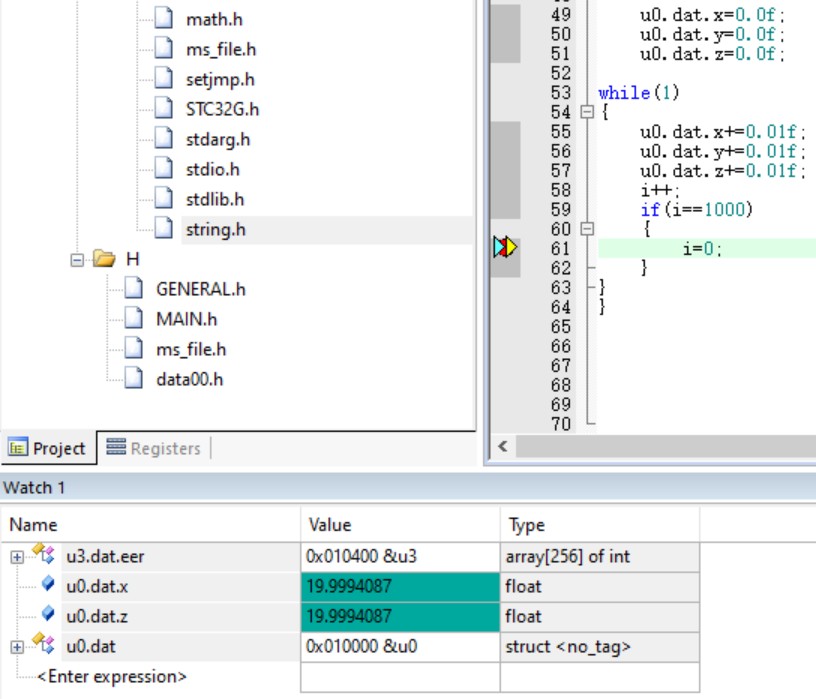Image resolution: width=816 pixels, height=699 pixels.
Task: Switch to the Project tab
Action: (48, 448)
